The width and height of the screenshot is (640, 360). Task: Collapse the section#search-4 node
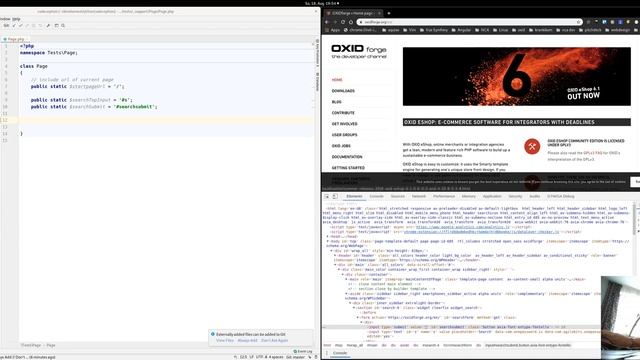point(354,308)
